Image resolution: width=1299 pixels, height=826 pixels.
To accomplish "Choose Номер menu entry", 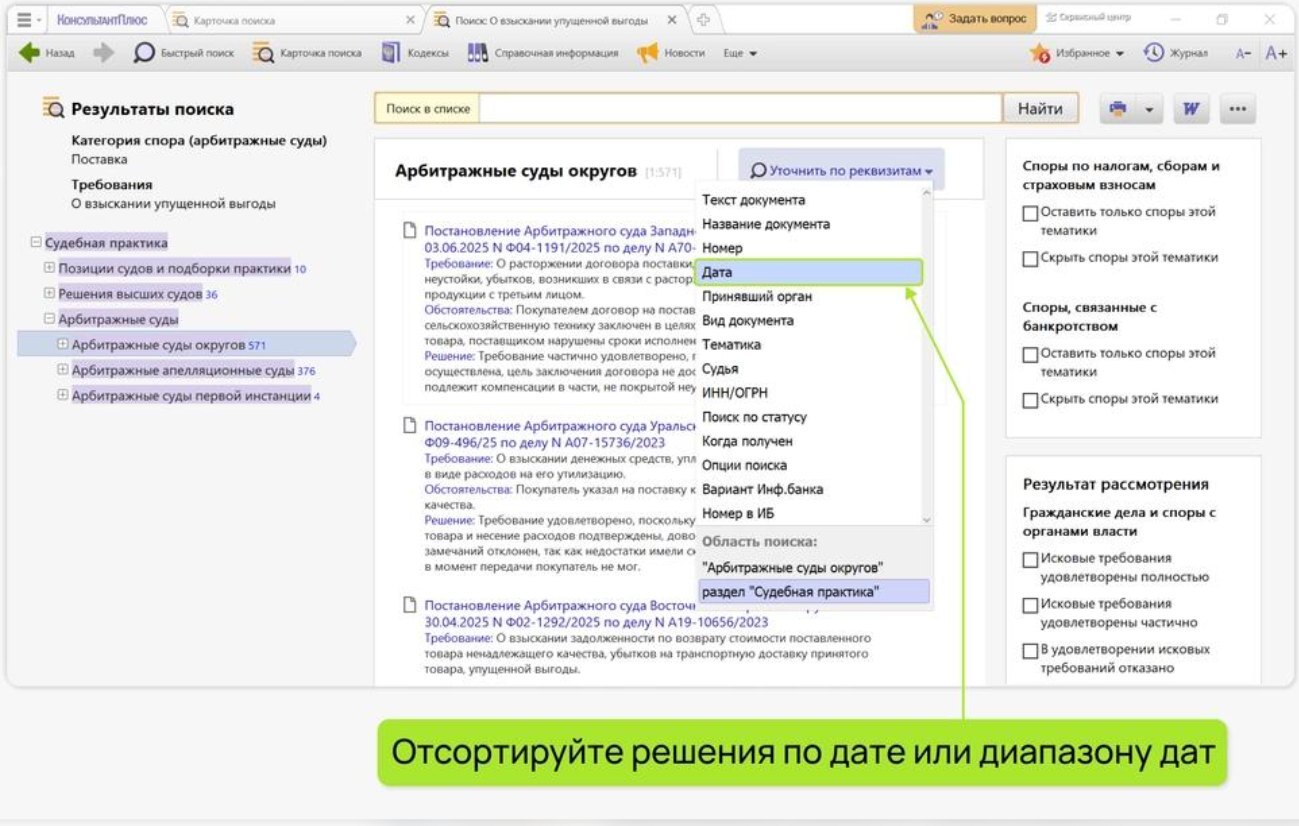I will click(x=722, y=248).
